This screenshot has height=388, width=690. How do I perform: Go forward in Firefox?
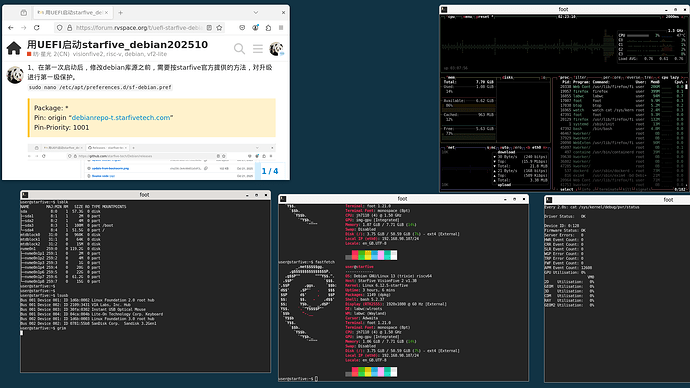point(24,28)
